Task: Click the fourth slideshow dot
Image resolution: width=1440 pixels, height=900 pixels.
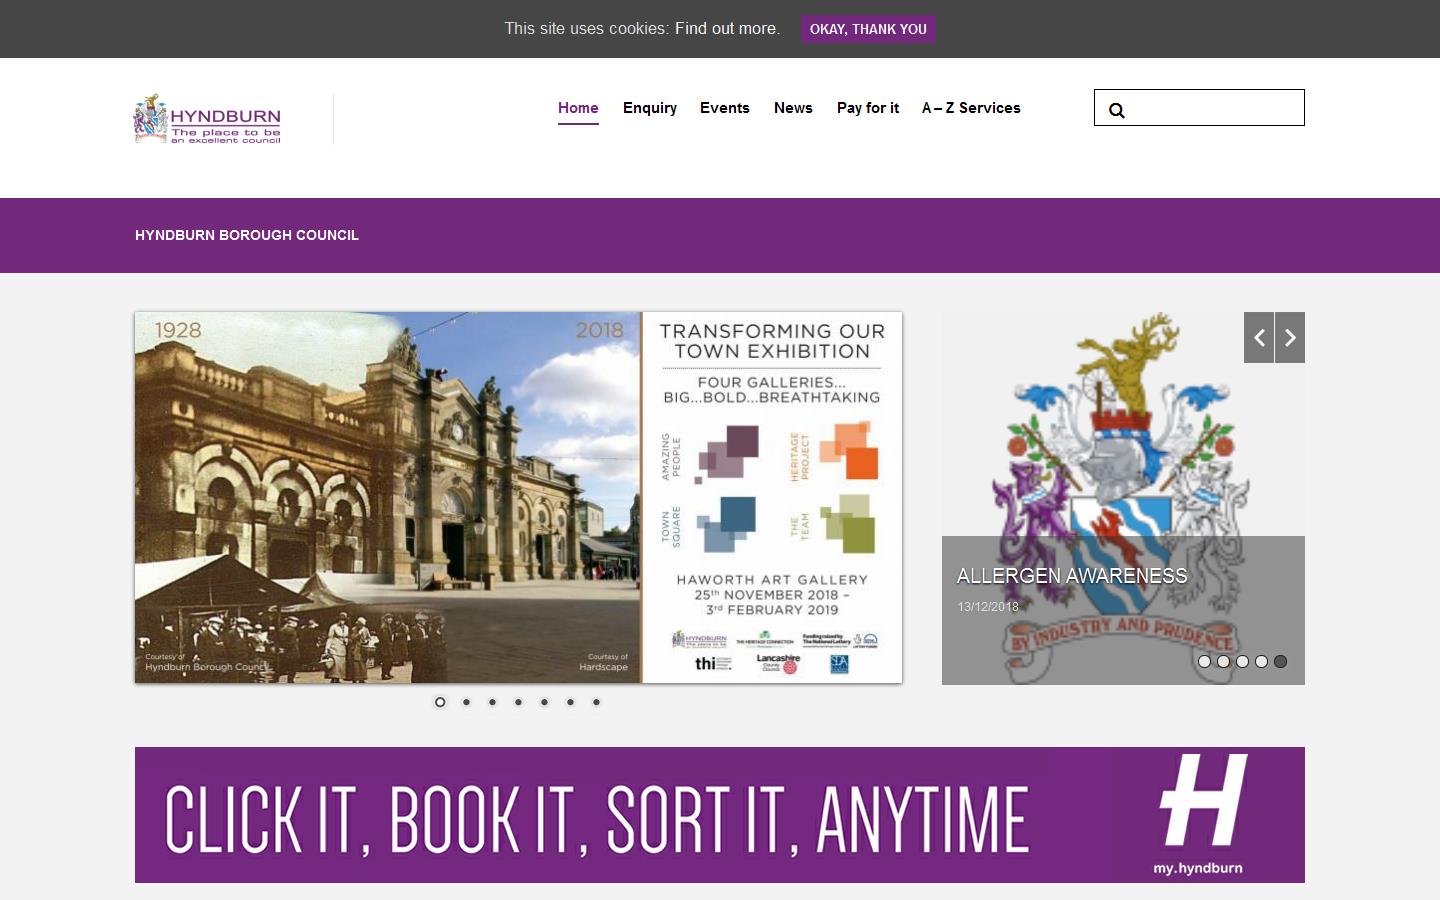Action: [518, 702]
